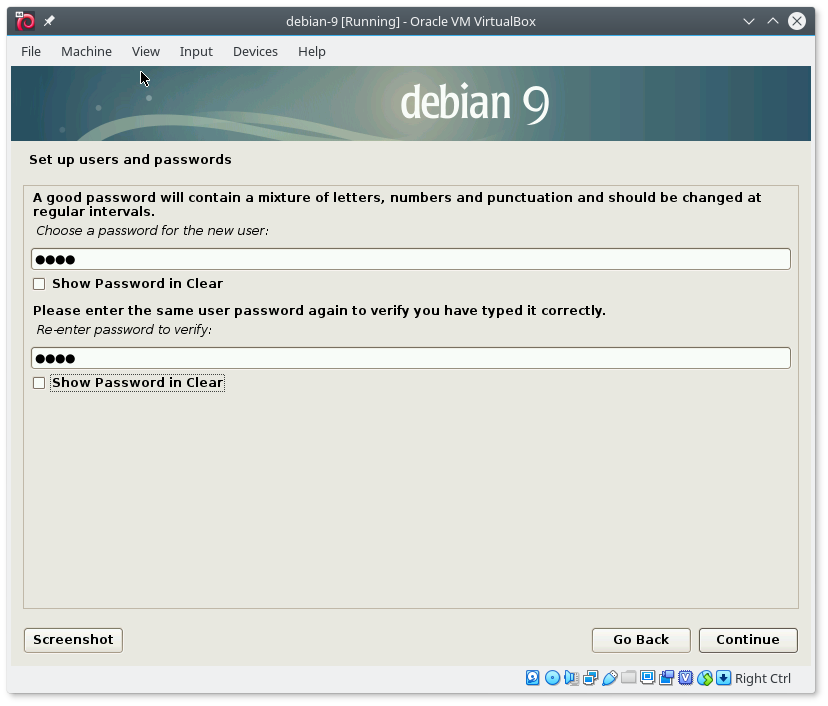This screenshot has height=706, width=828.
Task: Open the network adapters status icon
Action: 590,678
